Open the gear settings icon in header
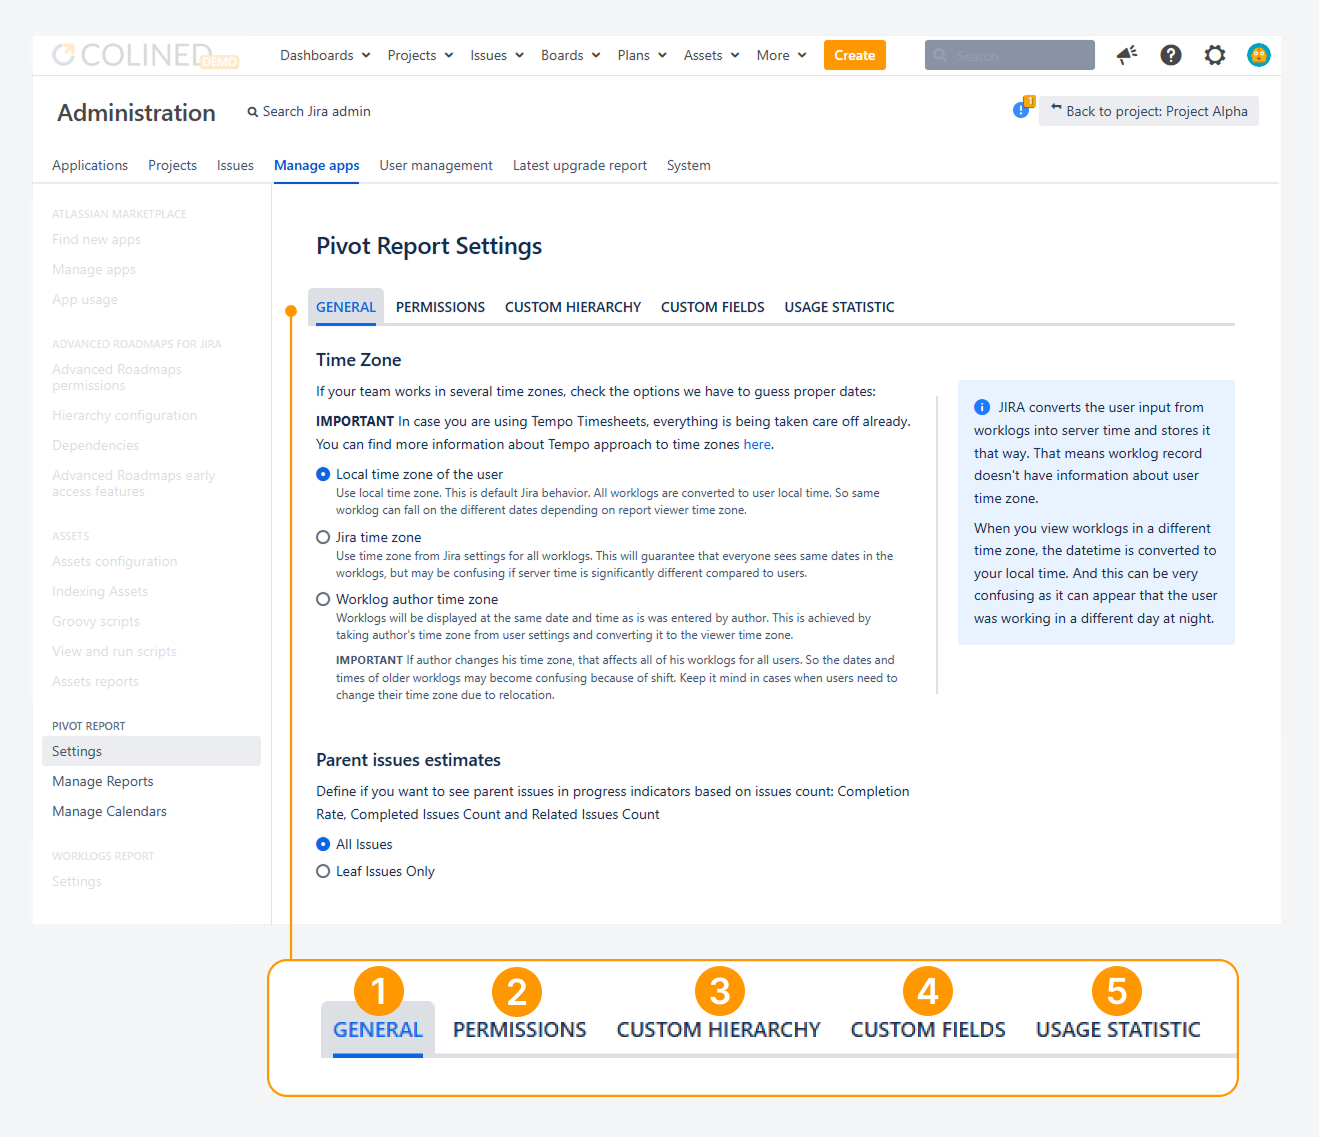 pyautogui.click(x=1215, y=55)
